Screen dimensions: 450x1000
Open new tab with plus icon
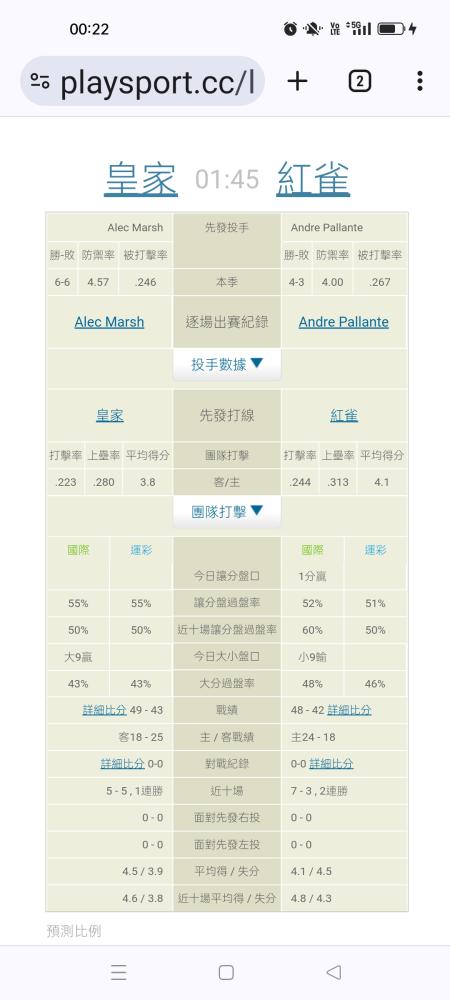[297, 81]
